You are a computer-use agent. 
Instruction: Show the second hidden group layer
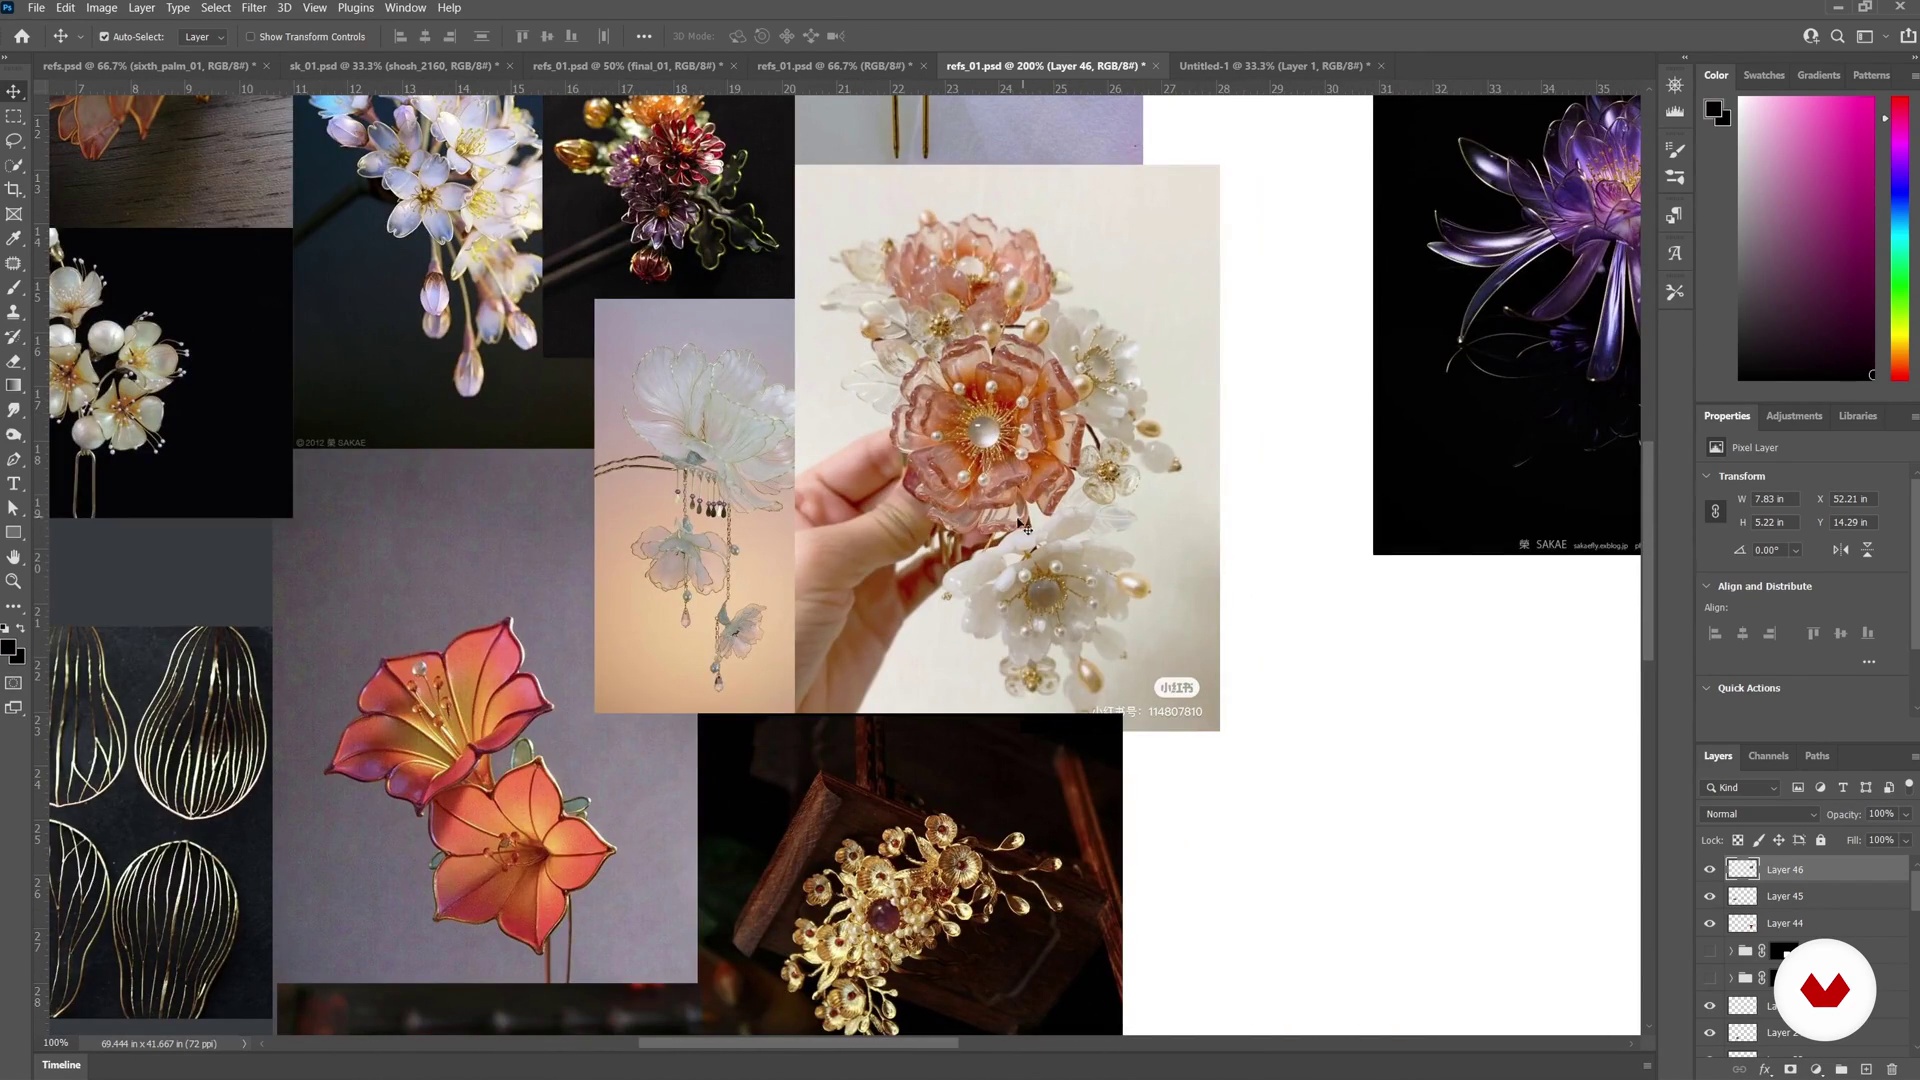pyautogui.click(x=1710, y=978)
